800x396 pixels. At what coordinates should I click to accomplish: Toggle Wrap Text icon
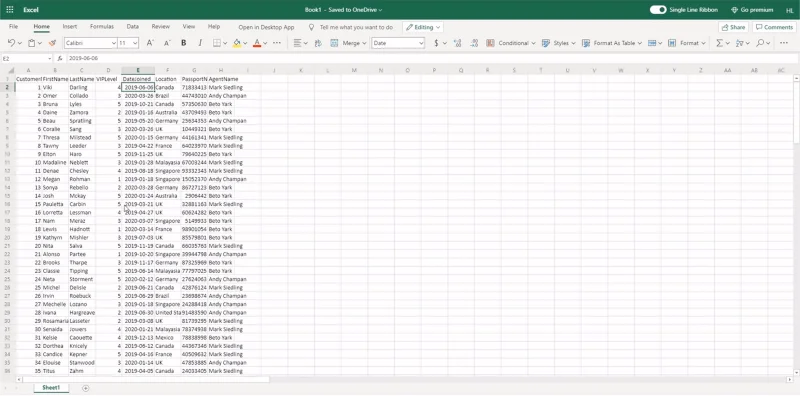coord(318,43)
